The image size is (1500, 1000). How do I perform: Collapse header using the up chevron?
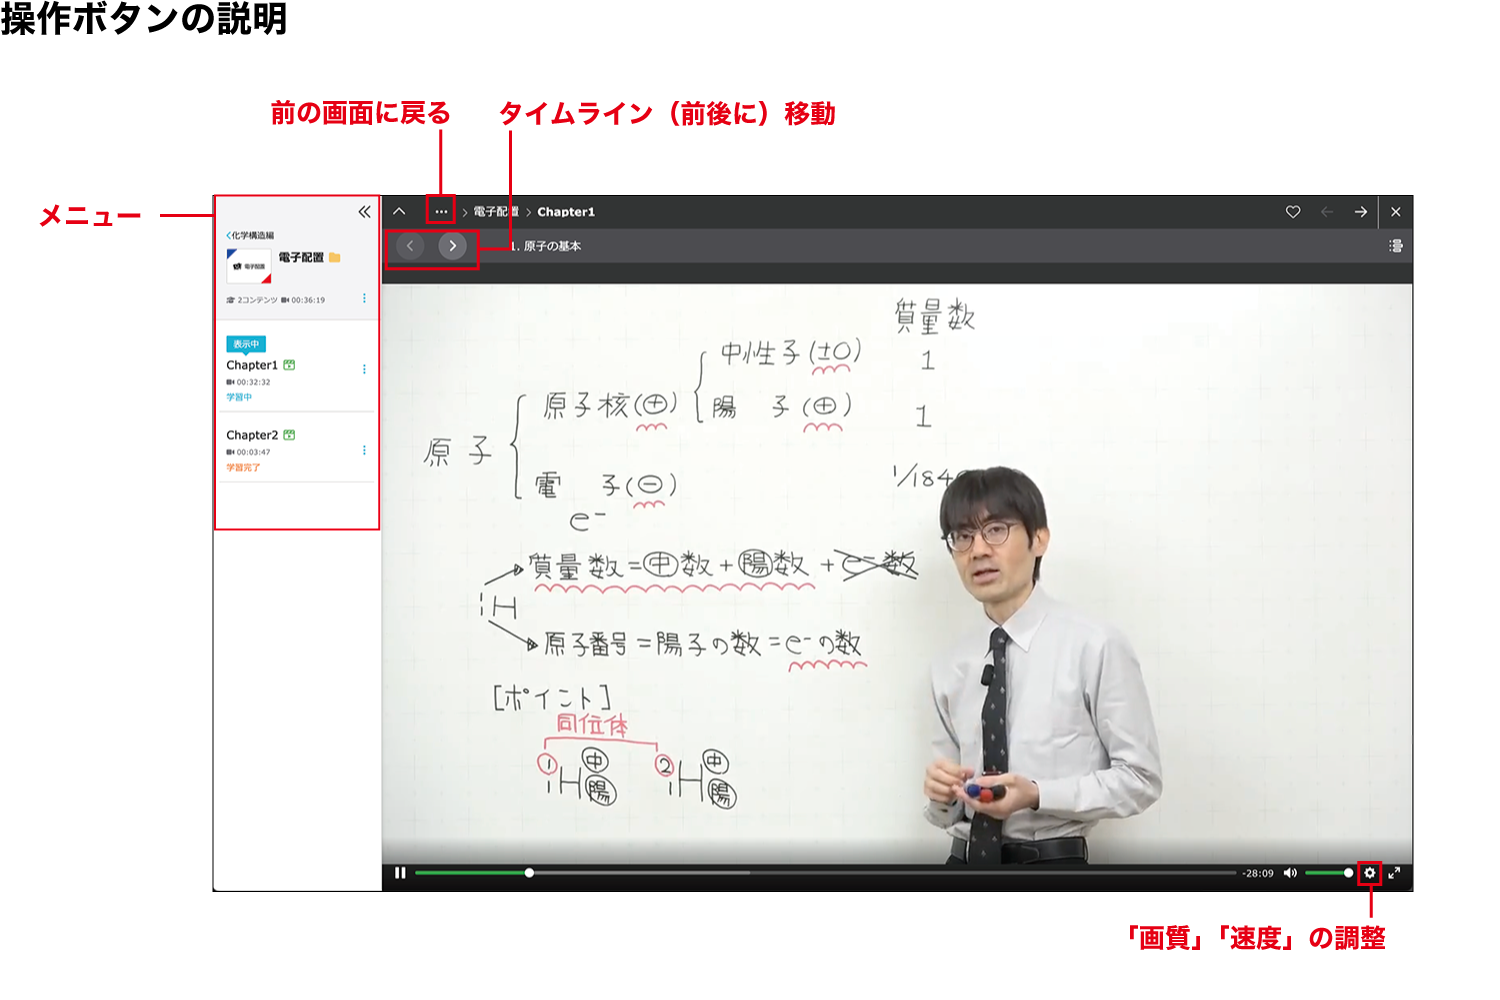399,212
